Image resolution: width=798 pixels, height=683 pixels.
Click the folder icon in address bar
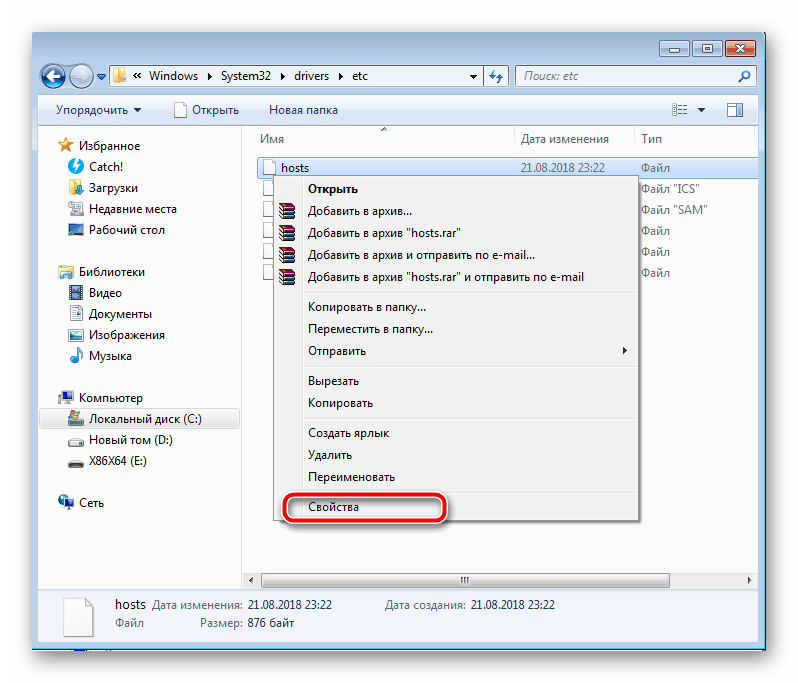tap(119, 76)
